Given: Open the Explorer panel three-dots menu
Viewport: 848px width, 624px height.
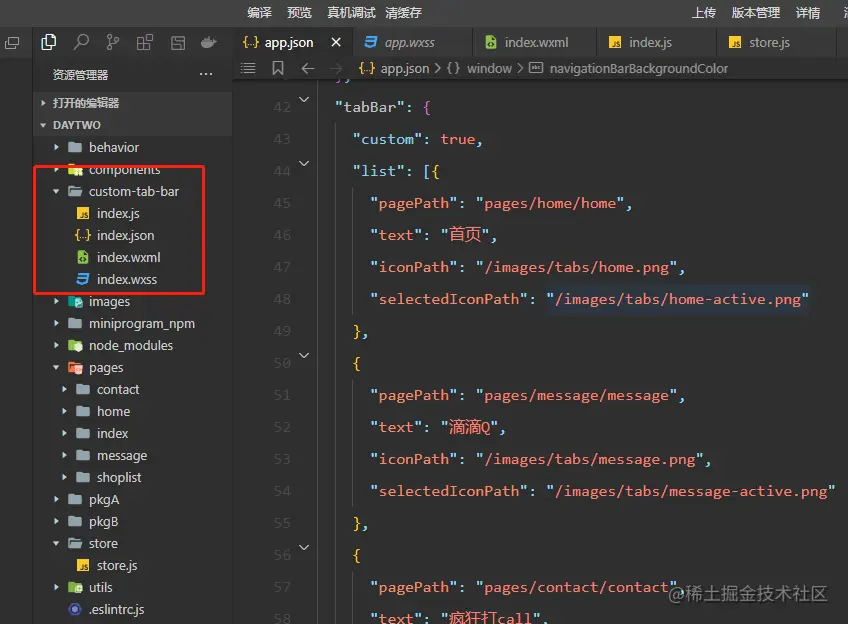Looking at the screenshot, I should [206, 74].
